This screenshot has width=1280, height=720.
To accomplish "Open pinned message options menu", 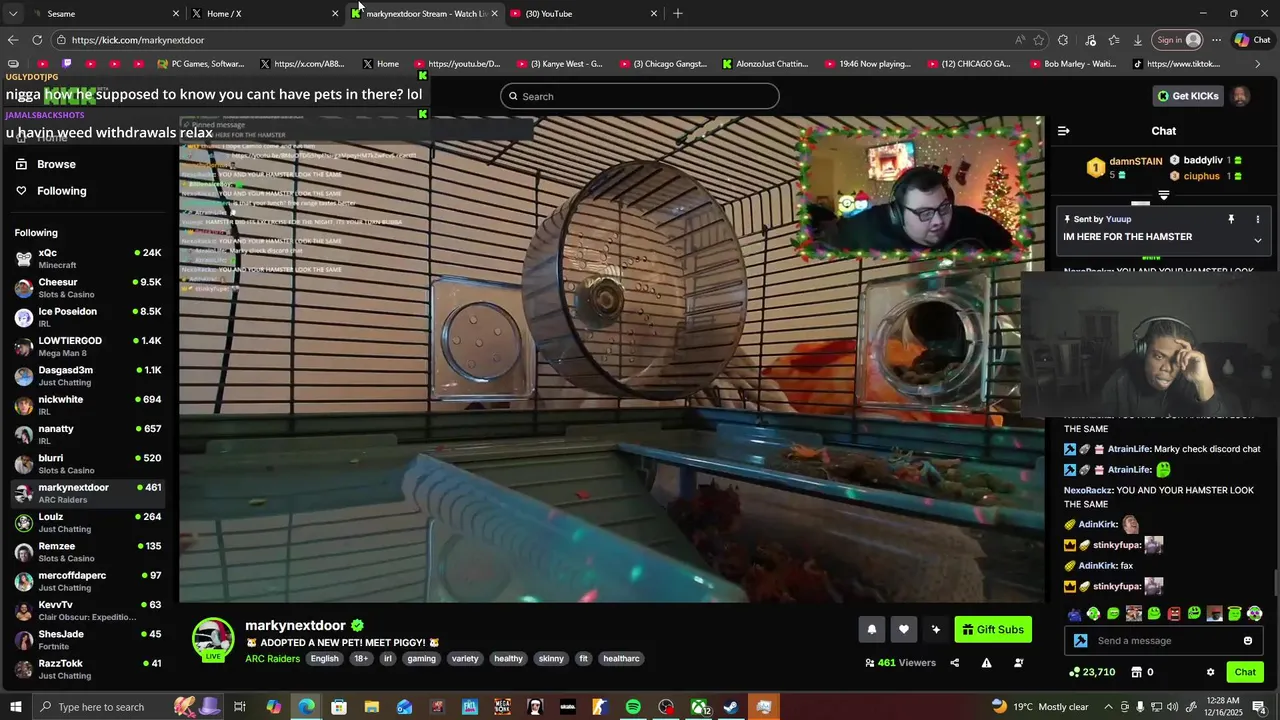I will (1258, 219).
